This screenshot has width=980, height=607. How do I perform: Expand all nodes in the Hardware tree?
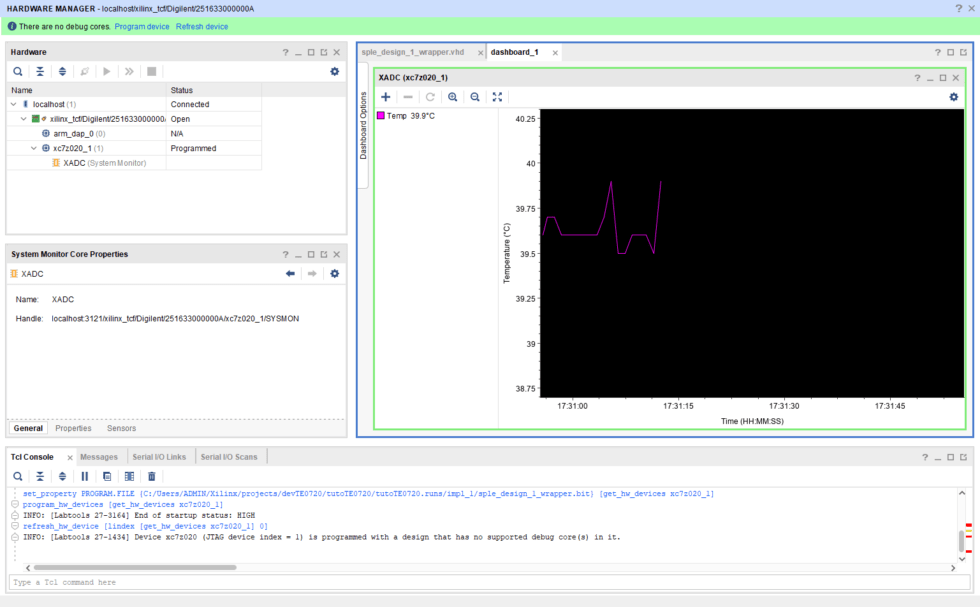pos(61,71)
